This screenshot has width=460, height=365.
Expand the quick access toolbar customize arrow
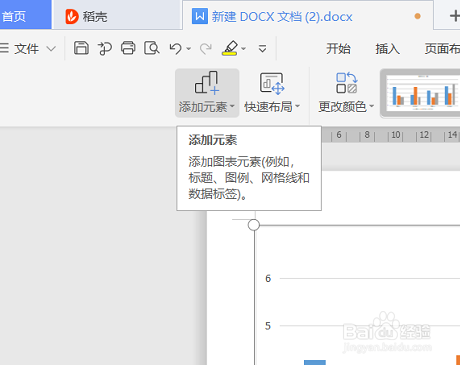pos(263,49)
